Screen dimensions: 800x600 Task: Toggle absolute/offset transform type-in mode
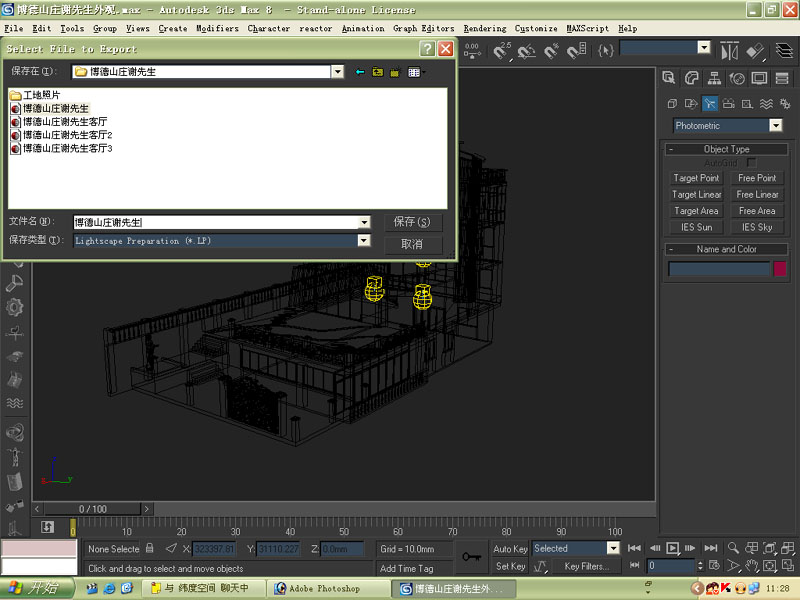(x=171, y=548)
